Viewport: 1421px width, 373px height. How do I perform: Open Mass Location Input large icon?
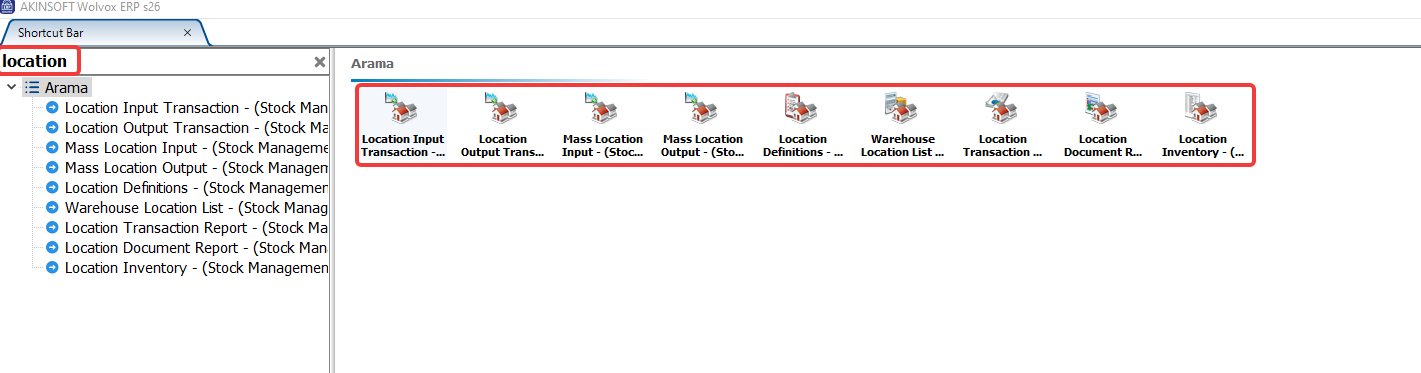point(602,125)
